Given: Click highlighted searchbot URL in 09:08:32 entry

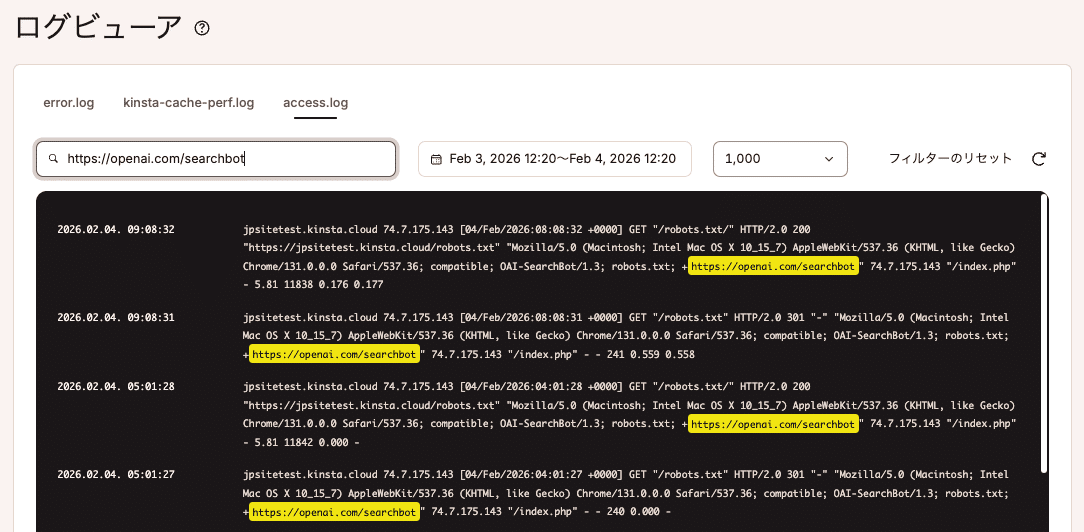Looking at the screenshot, I should [774, 267].
